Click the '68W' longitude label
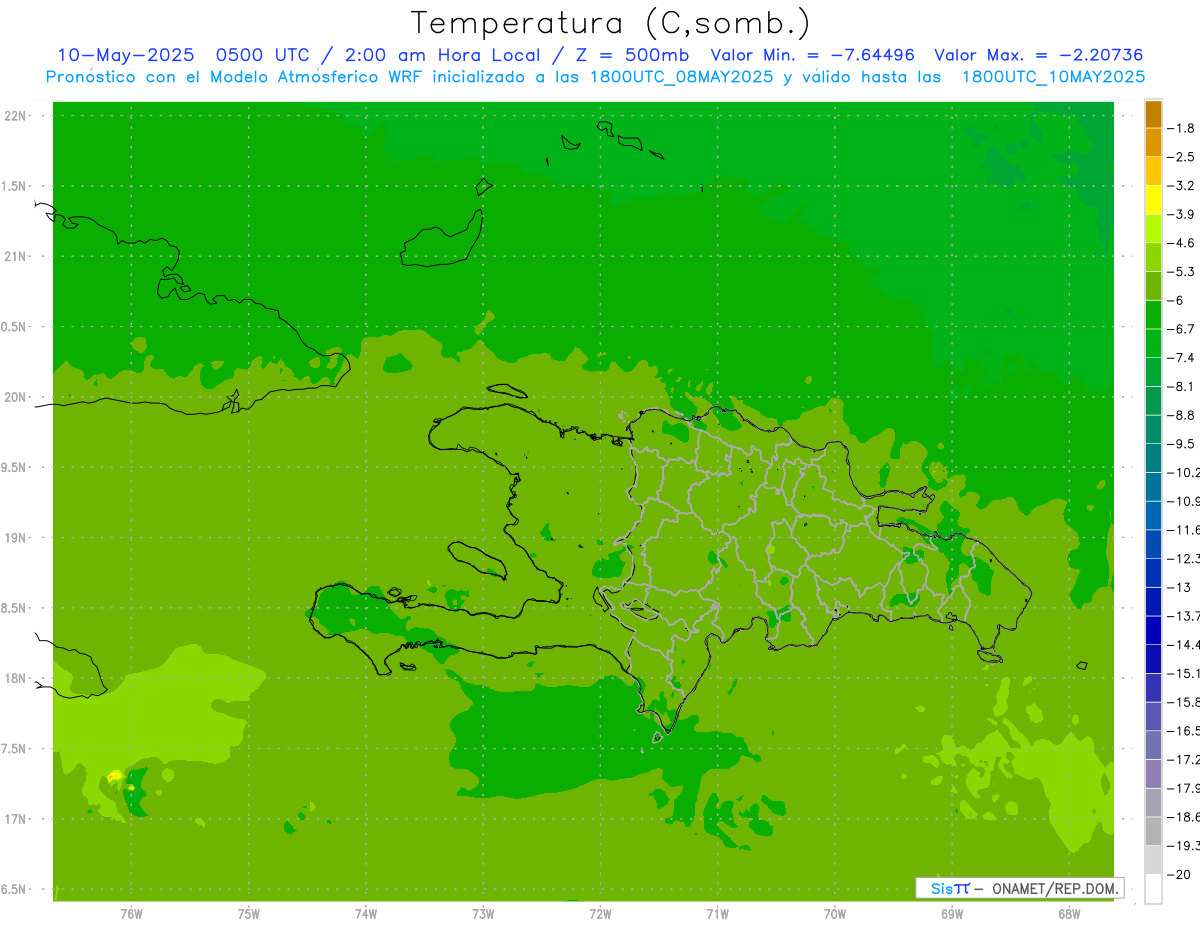Screen dimensions: 1200x927 tap(1069, 915)
